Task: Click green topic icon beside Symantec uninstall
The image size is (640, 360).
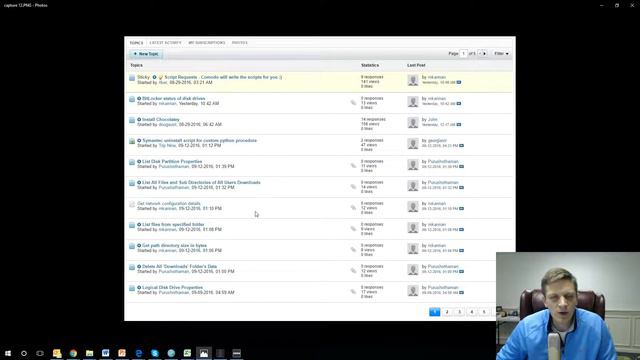Action: (x=132, y=141)
